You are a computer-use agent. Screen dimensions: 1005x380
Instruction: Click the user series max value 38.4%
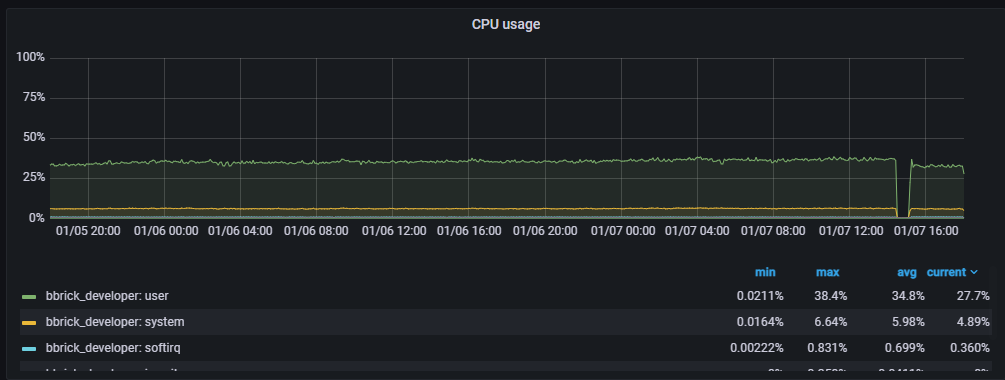[x=832, y=297]
